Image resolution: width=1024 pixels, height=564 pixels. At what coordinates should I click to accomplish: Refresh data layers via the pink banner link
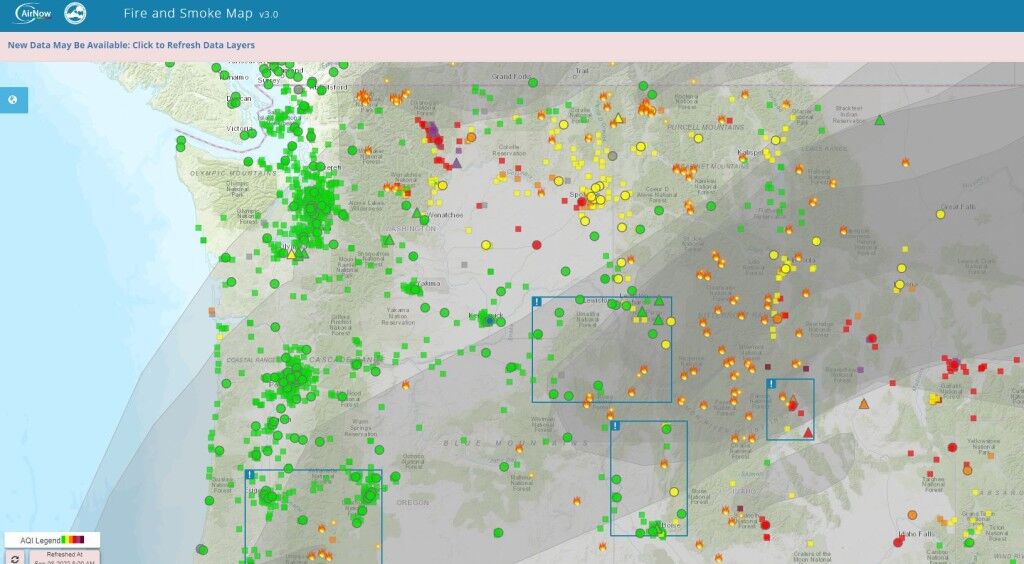coord(131,45)
